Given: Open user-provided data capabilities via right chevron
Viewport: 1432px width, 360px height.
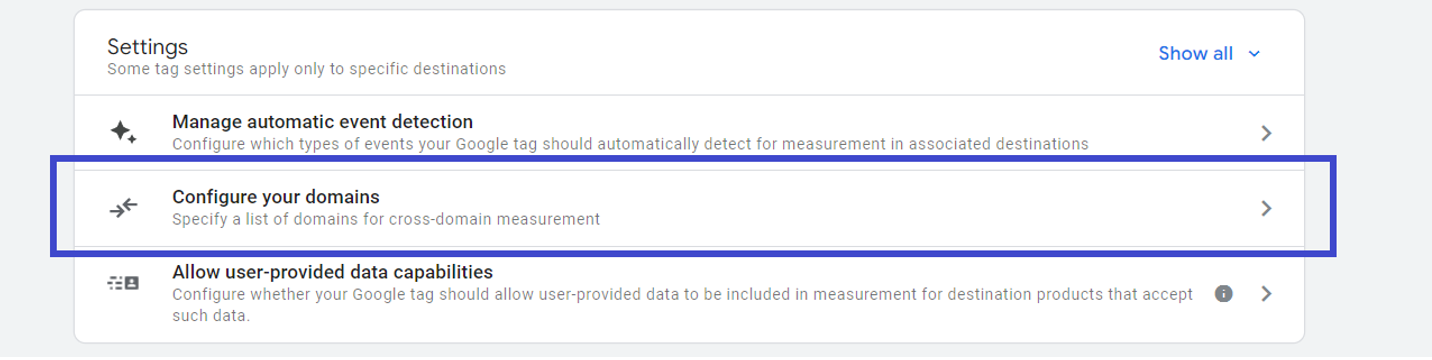Looking at the screenshot, I should (x=1266, y=294).
